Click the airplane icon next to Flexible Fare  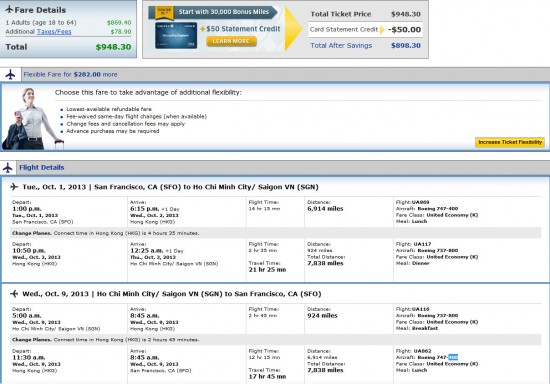(x=11, y=74)
